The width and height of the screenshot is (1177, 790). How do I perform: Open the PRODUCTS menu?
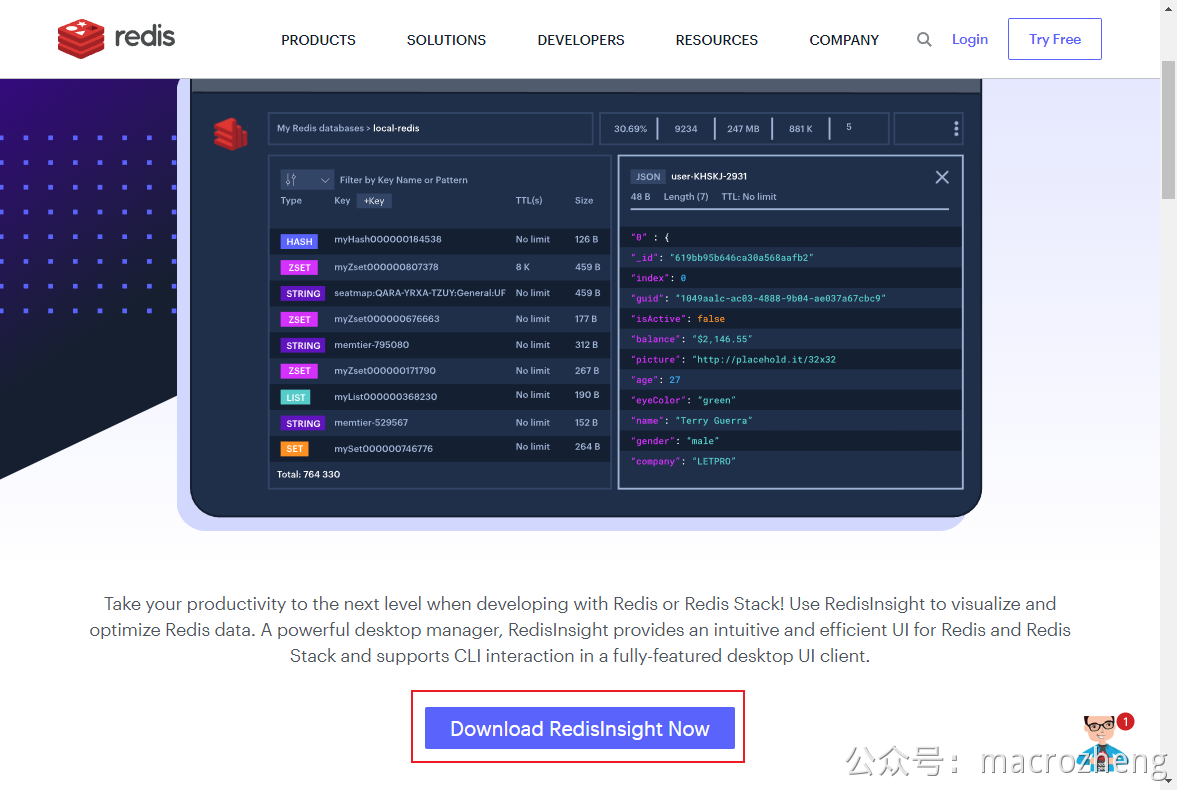[318, 40]
